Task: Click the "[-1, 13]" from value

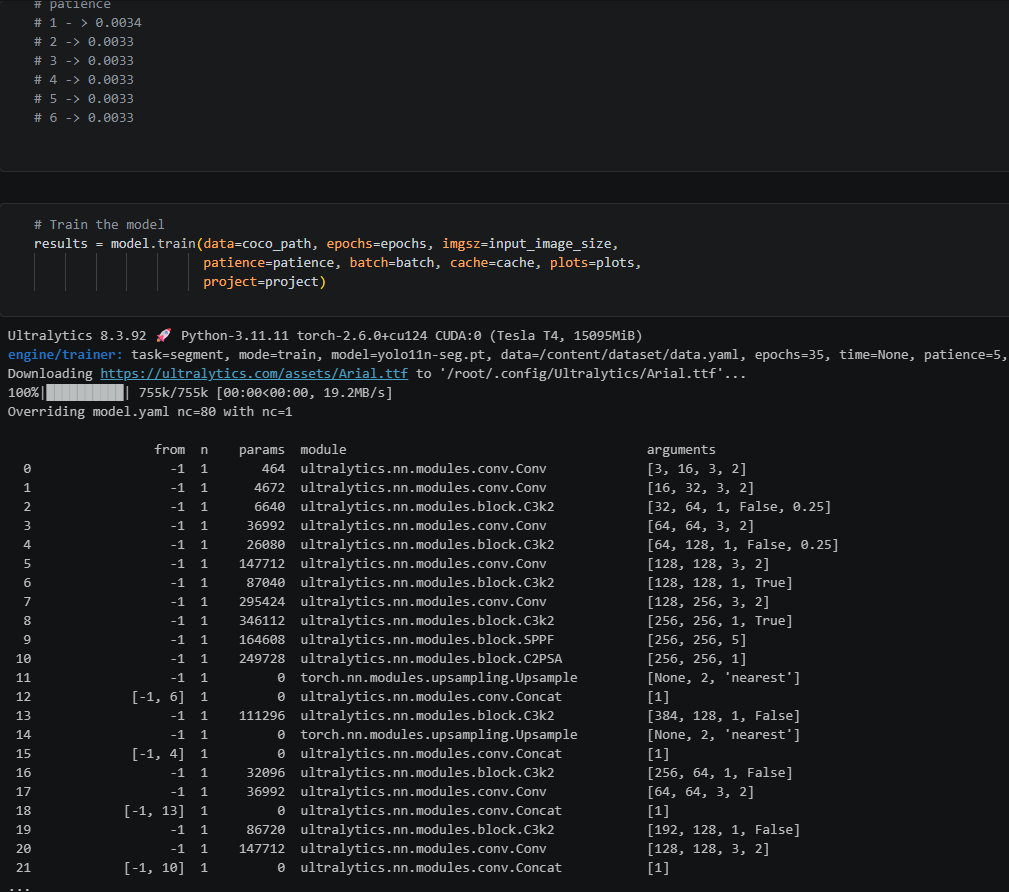Action: tap(154, 811)
